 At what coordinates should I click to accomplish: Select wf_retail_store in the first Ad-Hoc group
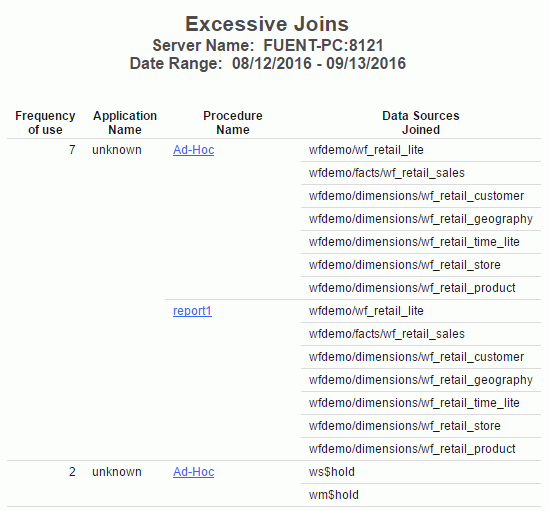tap(404, 265)
